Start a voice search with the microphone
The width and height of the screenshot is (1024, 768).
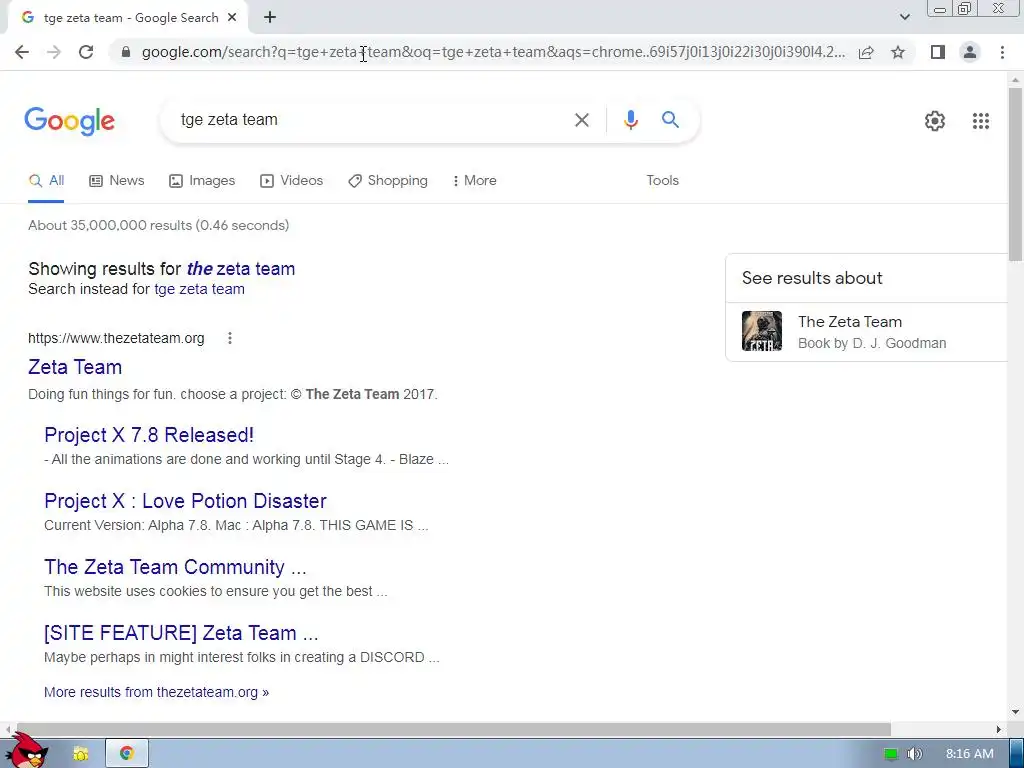(630, 120)
